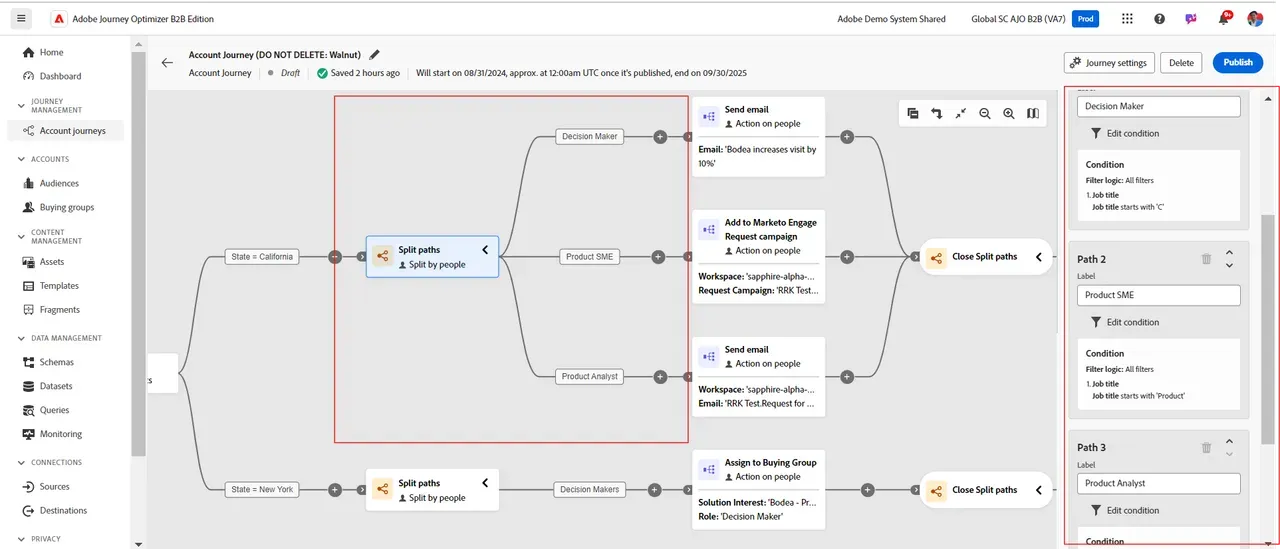Publish the journey
The height and width of the screenshot is (549, 1280).
point(1238,62)
